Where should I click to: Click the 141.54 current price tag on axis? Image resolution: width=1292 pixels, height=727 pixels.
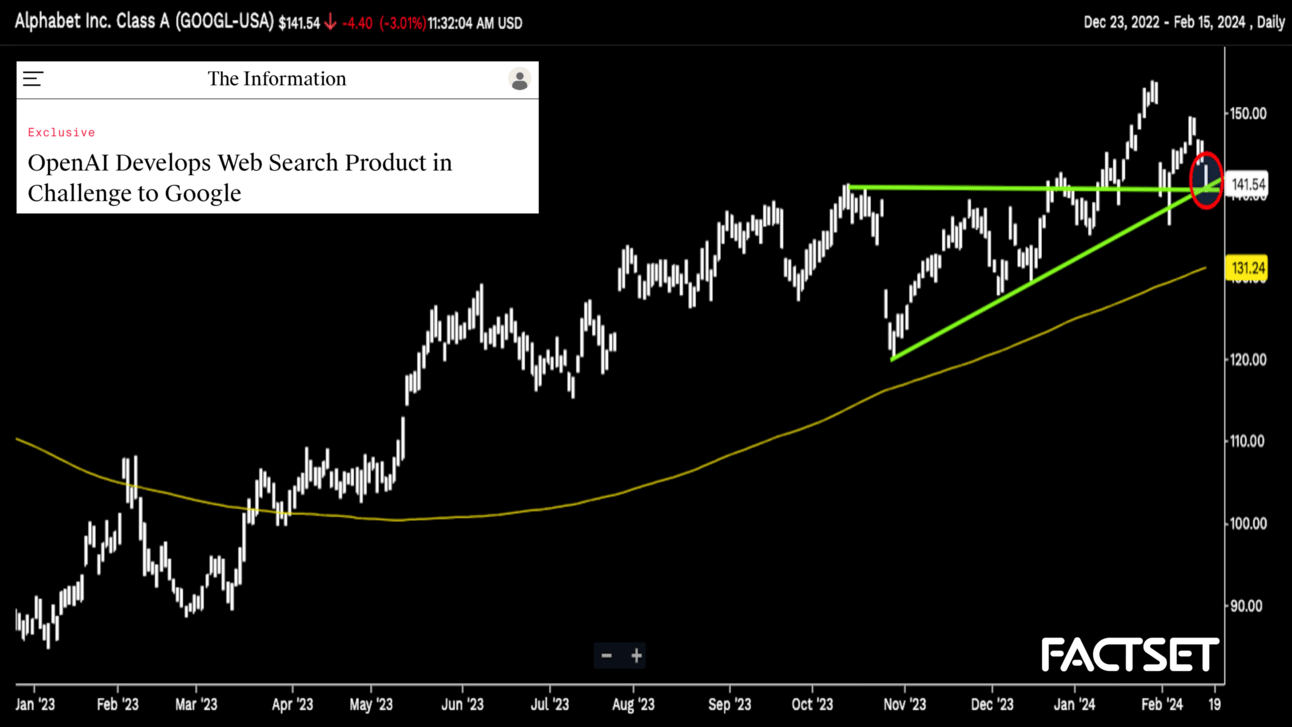[x=1249, y=184]
